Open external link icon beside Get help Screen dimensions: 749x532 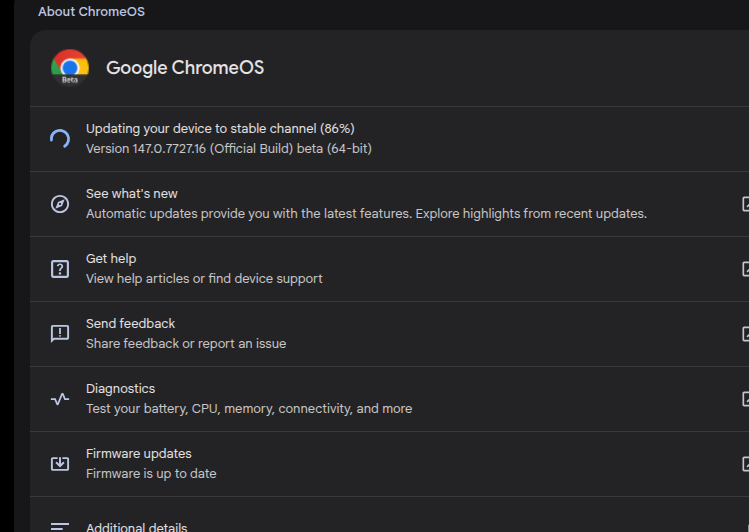pyautogui.click(x=744, y=269)
